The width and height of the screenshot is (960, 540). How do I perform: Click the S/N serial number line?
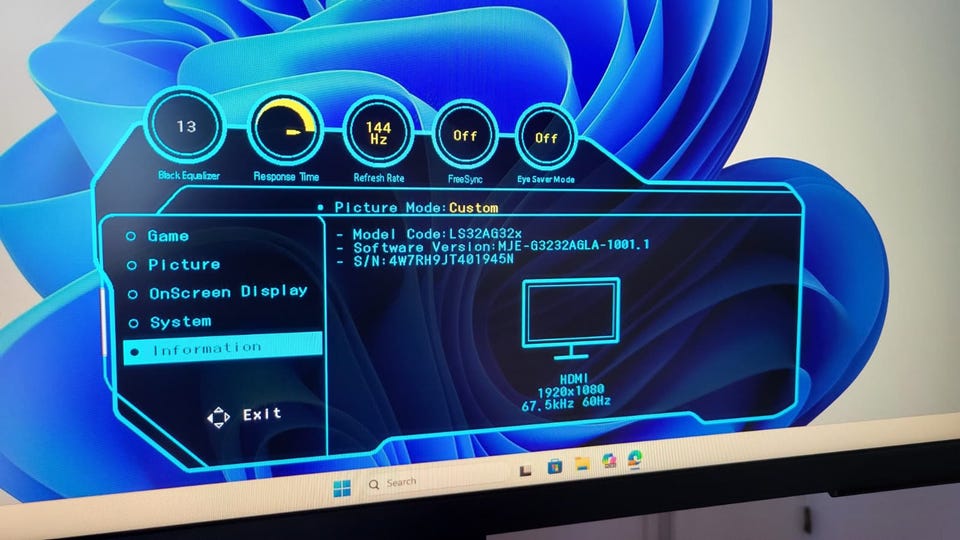(426, 260)
